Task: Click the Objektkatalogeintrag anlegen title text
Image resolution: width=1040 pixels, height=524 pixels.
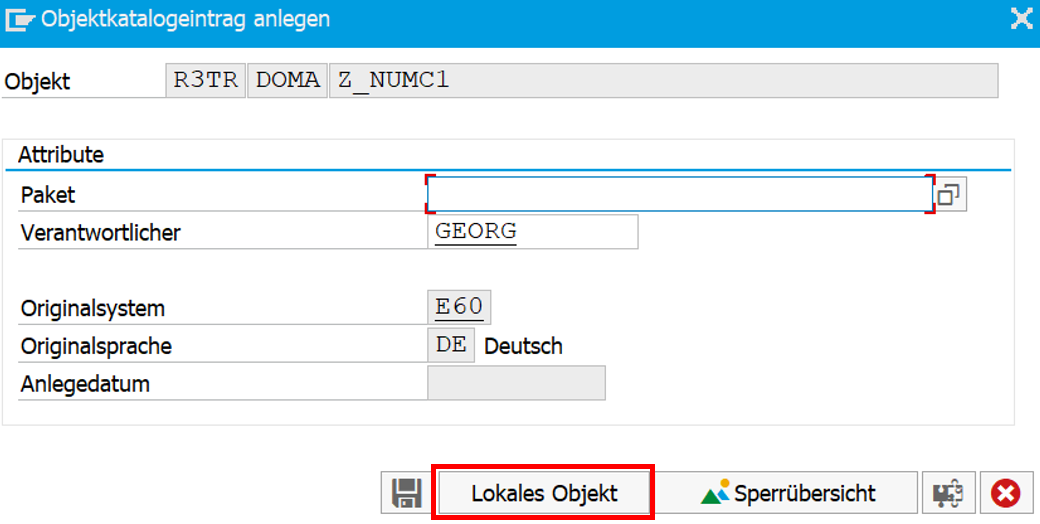Action: click(185, 19)
